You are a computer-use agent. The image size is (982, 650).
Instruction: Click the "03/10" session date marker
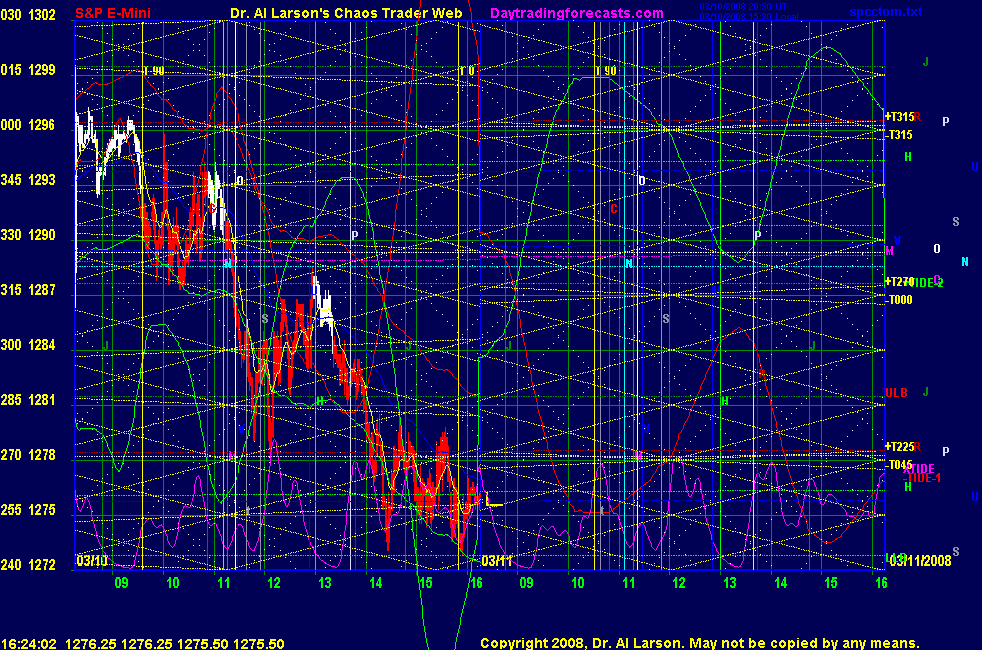pyautogui.click(x=91, y=560)
